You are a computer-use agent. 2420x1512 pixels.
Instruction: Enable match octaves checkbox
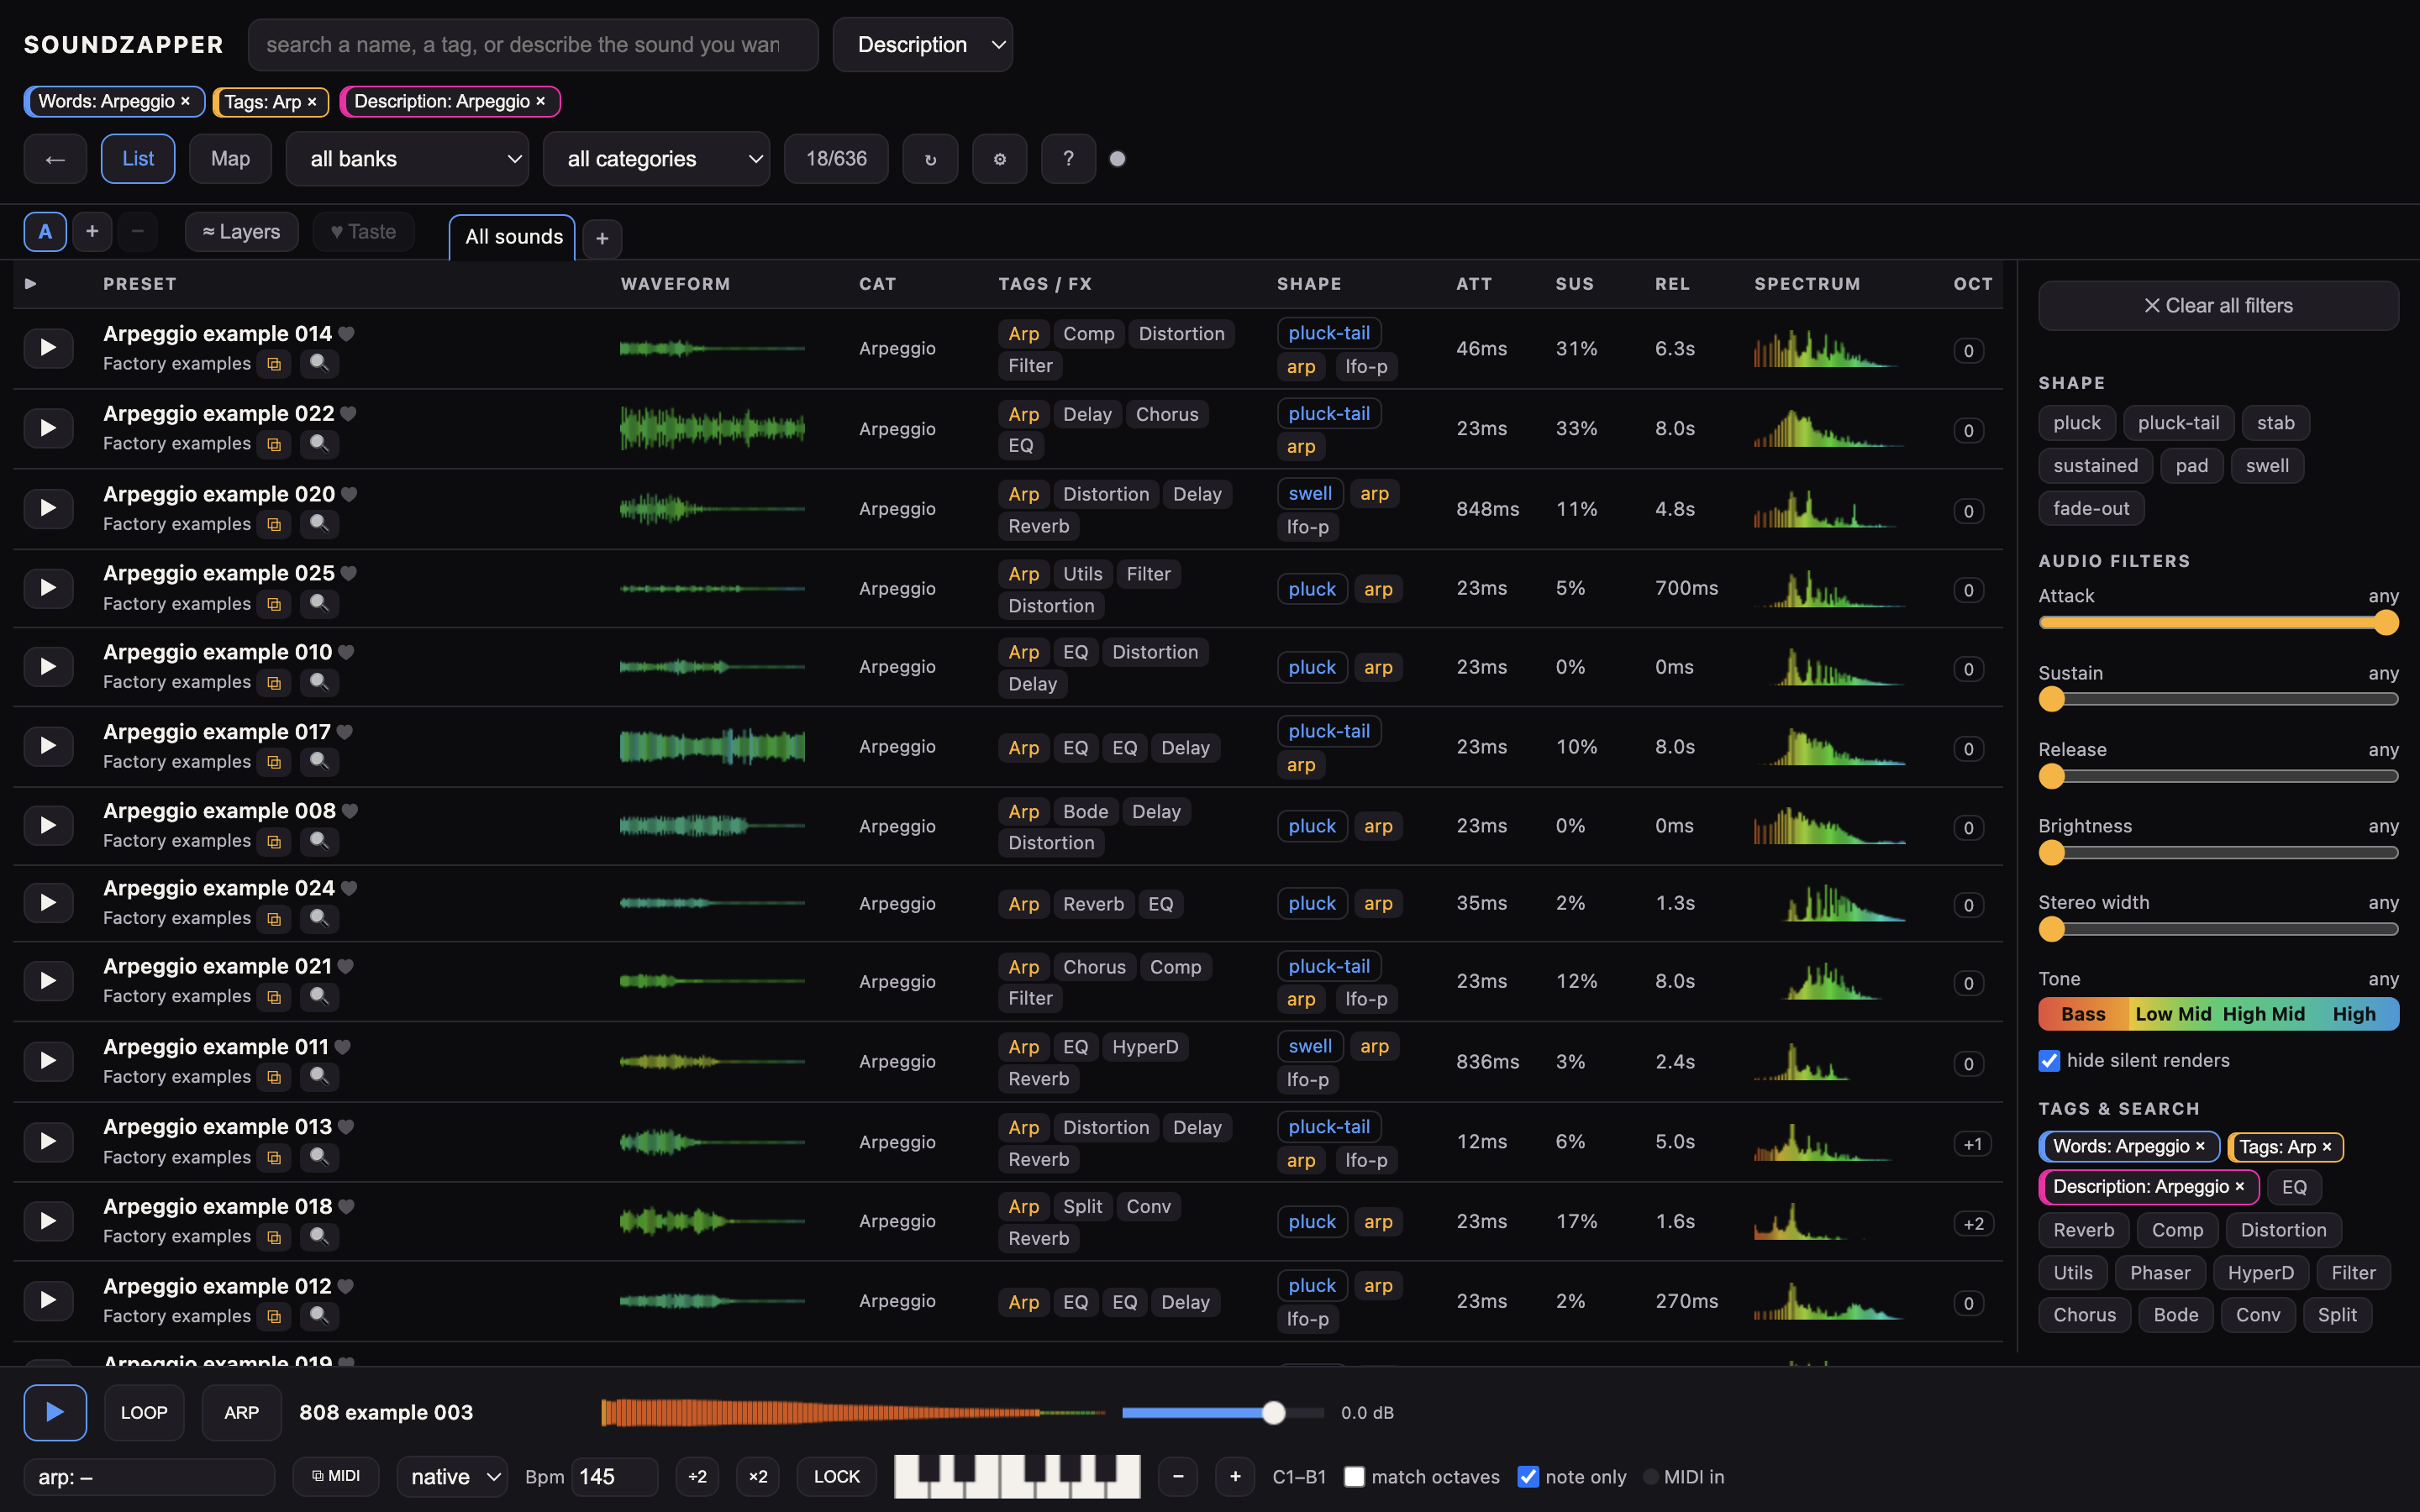pyautogui.click(x=1354, y=1476)
